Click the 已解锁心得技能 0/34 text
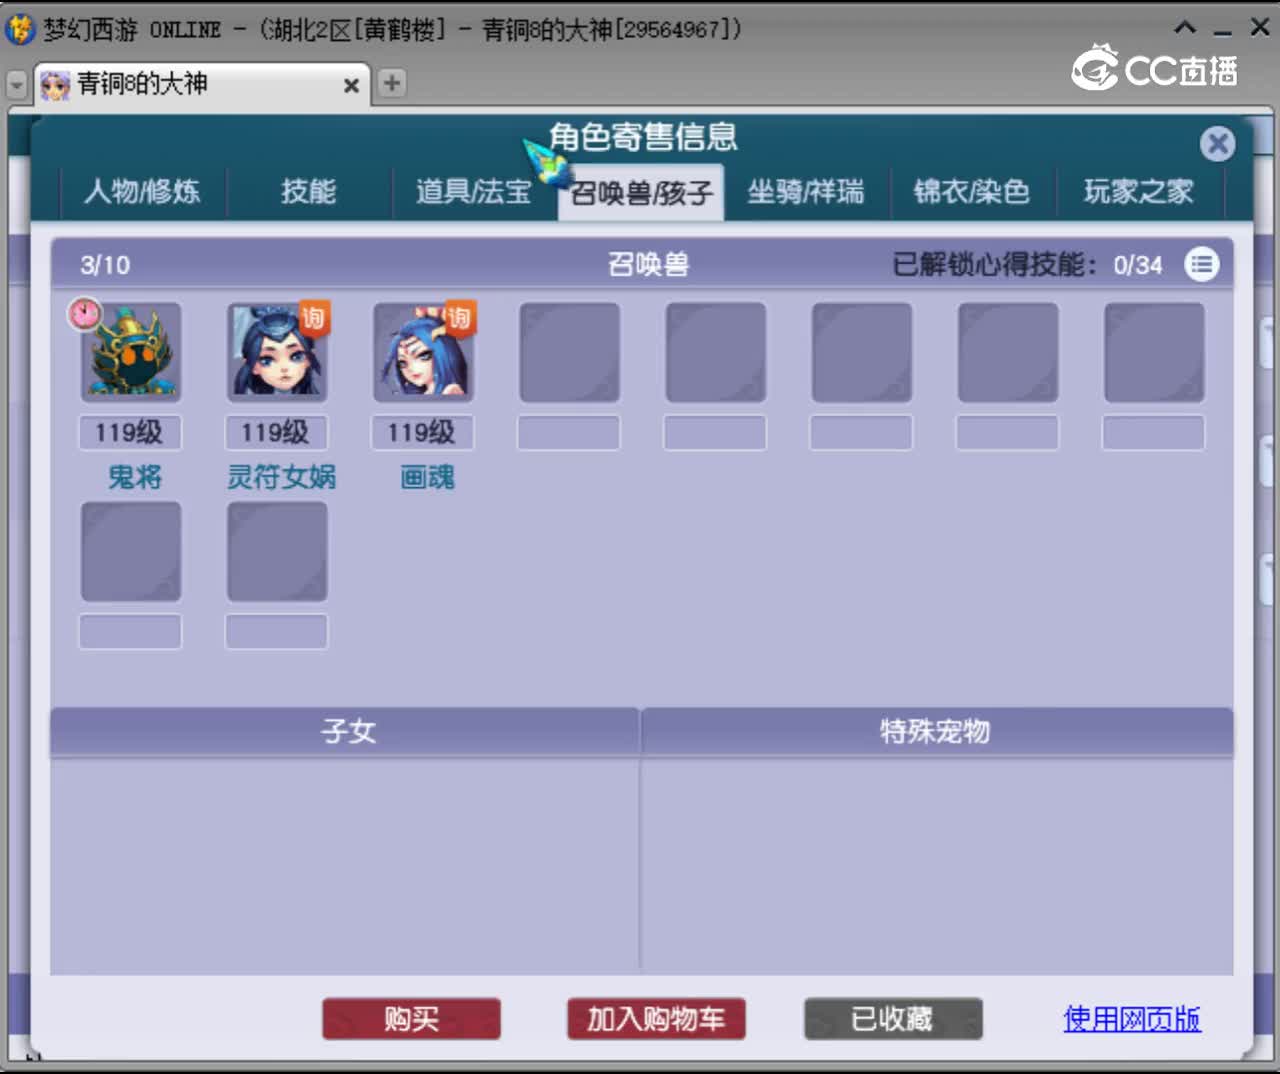 1027,265
